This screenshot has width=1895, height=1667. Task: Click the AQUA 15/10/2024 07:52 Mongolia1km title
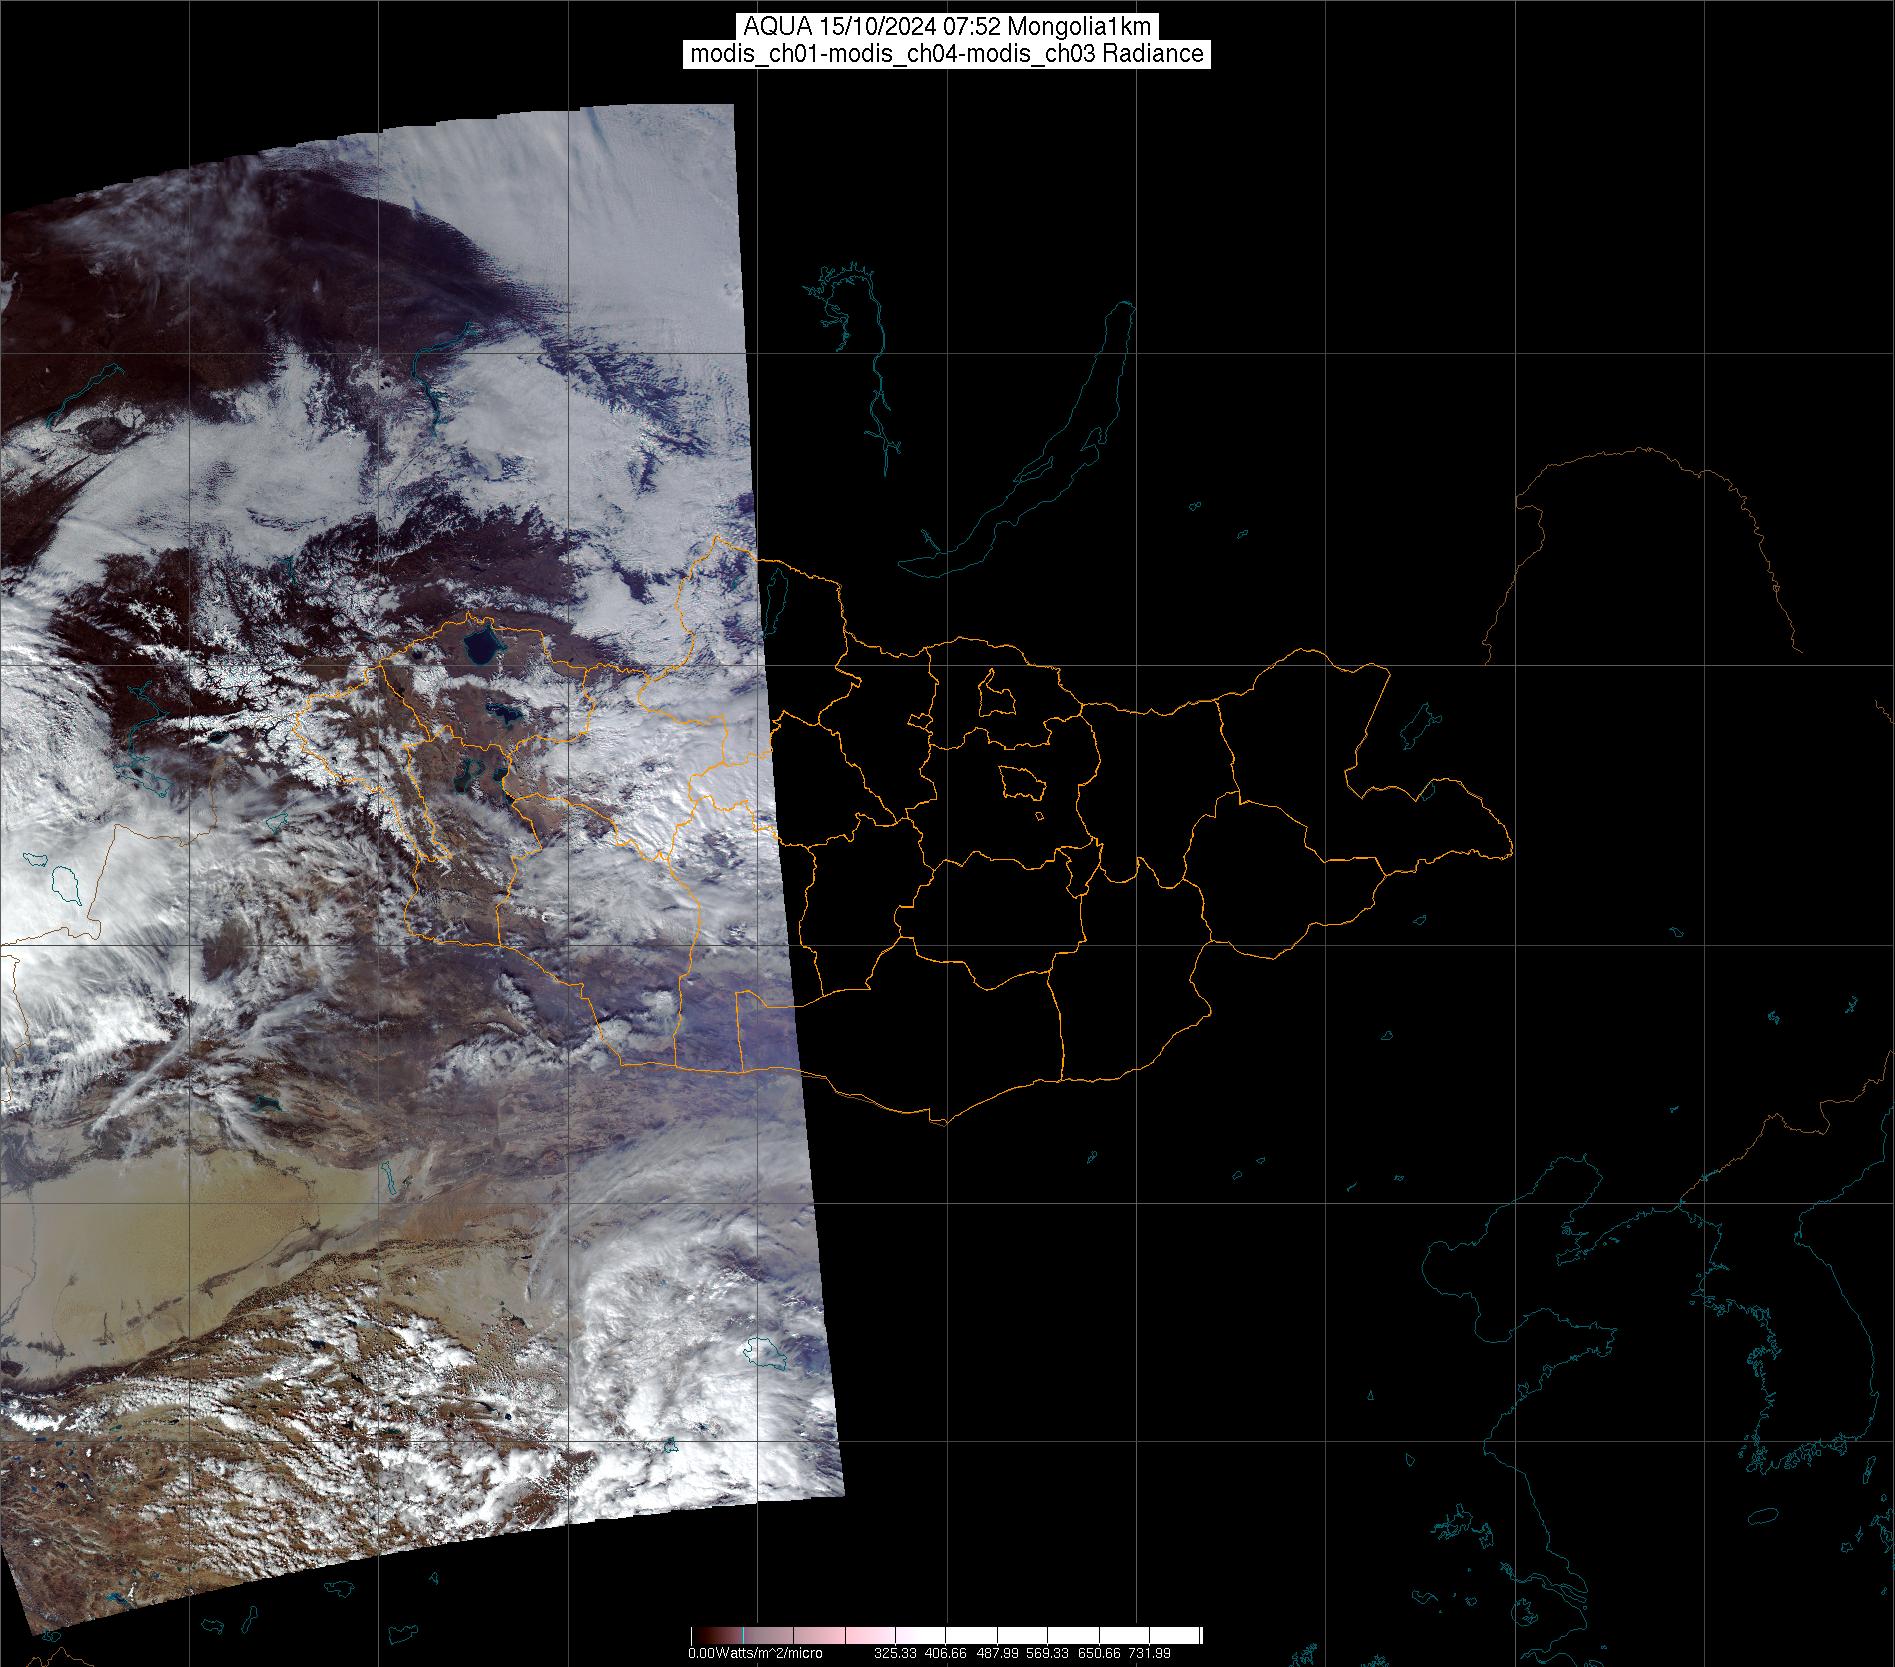click(x=947, y=26)
